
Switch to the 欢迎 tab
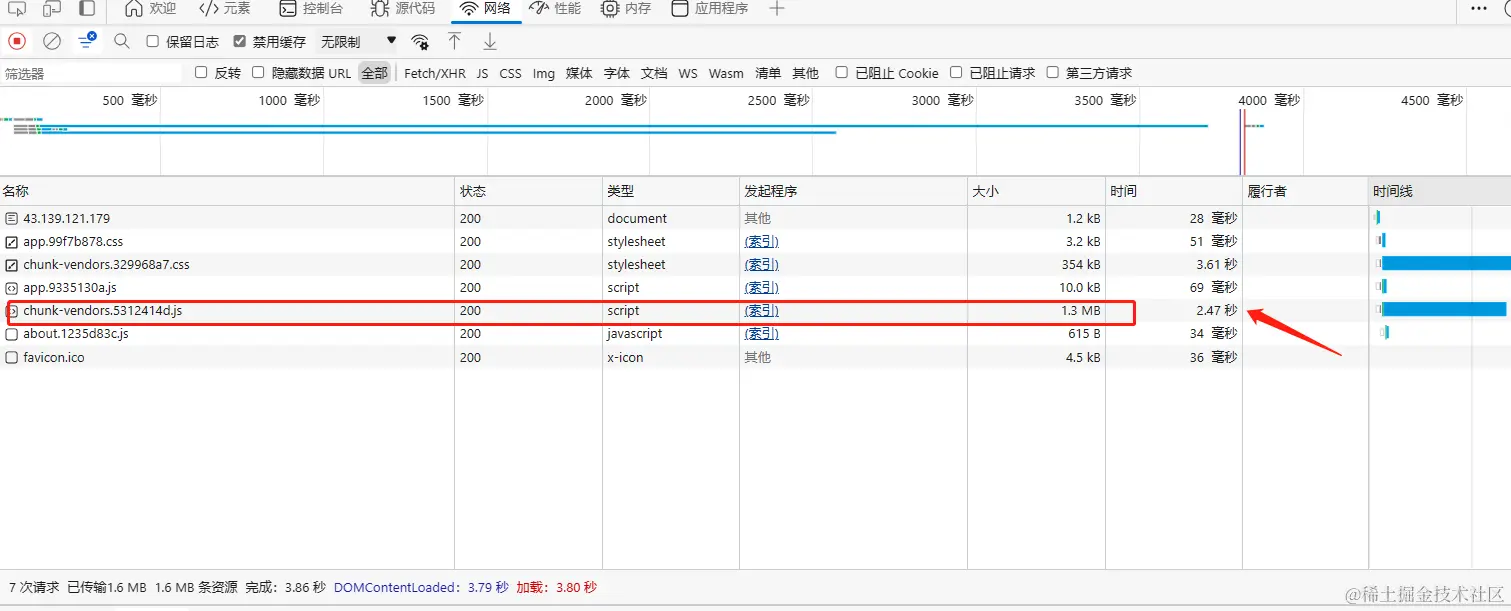(152, 9)
